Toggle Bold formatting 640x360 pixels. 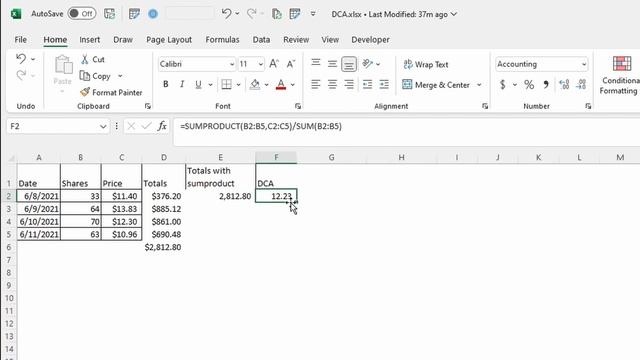[165, 84]
